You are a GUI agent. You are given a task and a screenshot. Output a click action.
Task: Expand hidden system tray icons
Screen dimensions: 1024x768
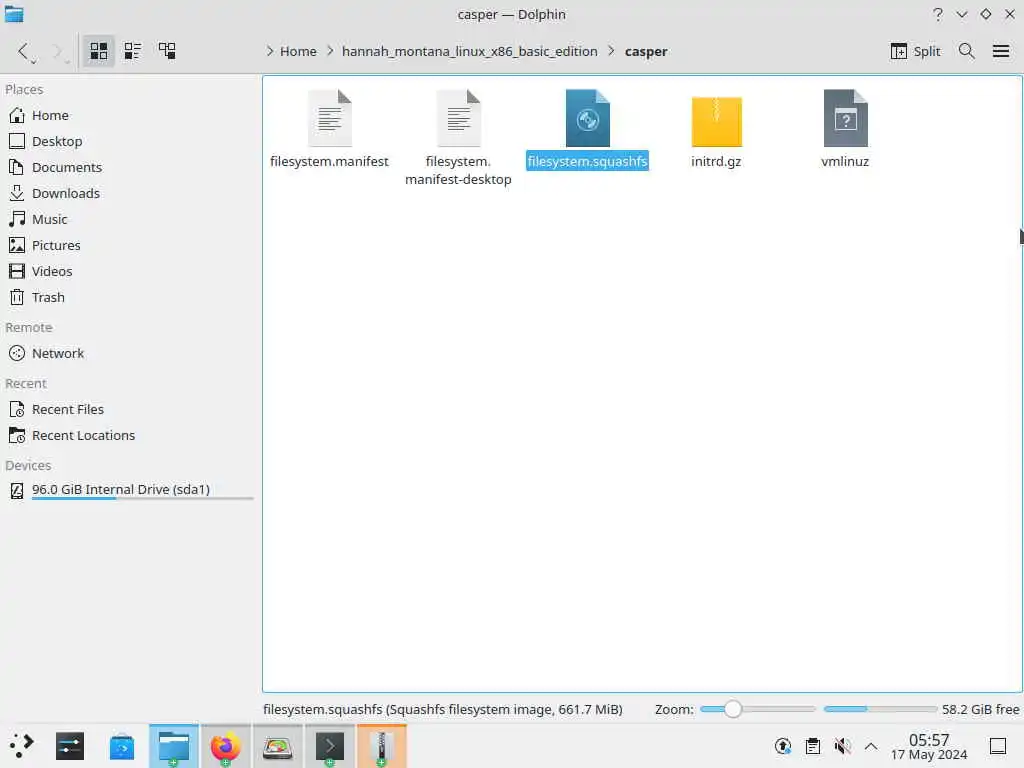[871, 746]
